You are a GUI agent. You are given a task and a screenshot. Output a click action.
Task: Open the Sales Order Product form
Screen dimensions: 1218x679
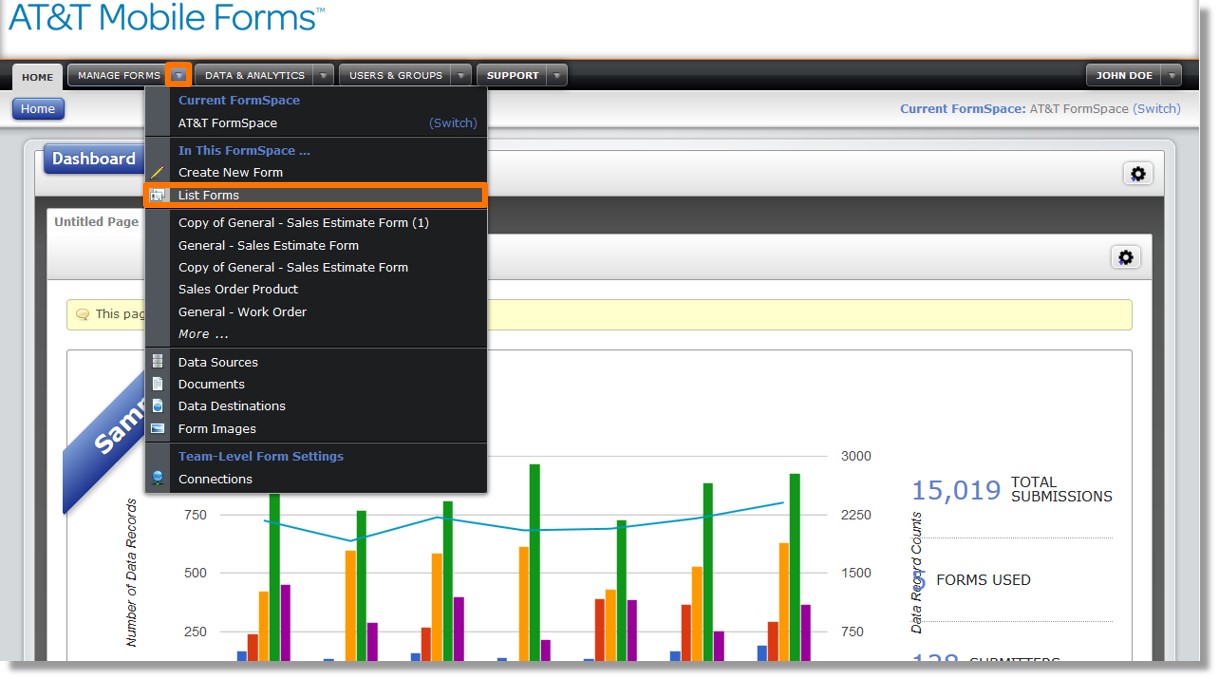click(x=238, y=289)
